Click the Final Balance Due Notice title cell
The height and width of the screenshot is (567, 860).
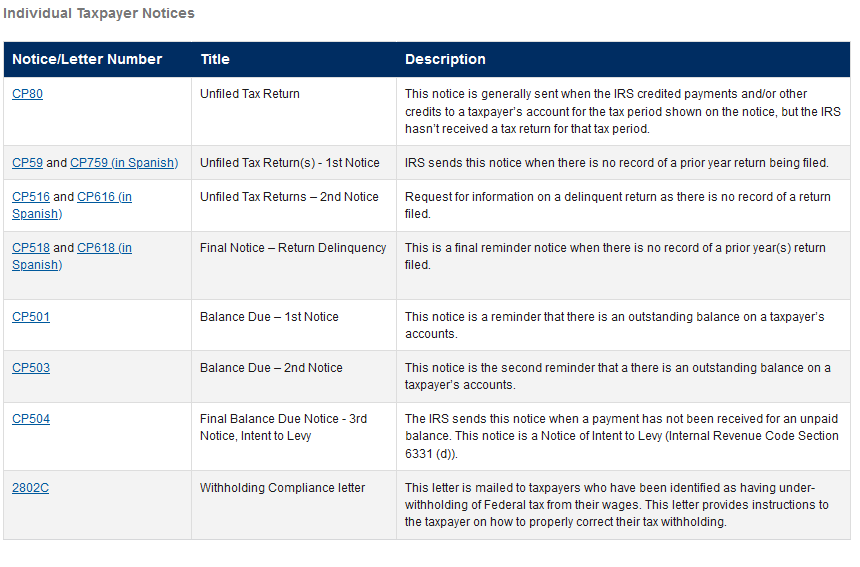coord(283,427)
